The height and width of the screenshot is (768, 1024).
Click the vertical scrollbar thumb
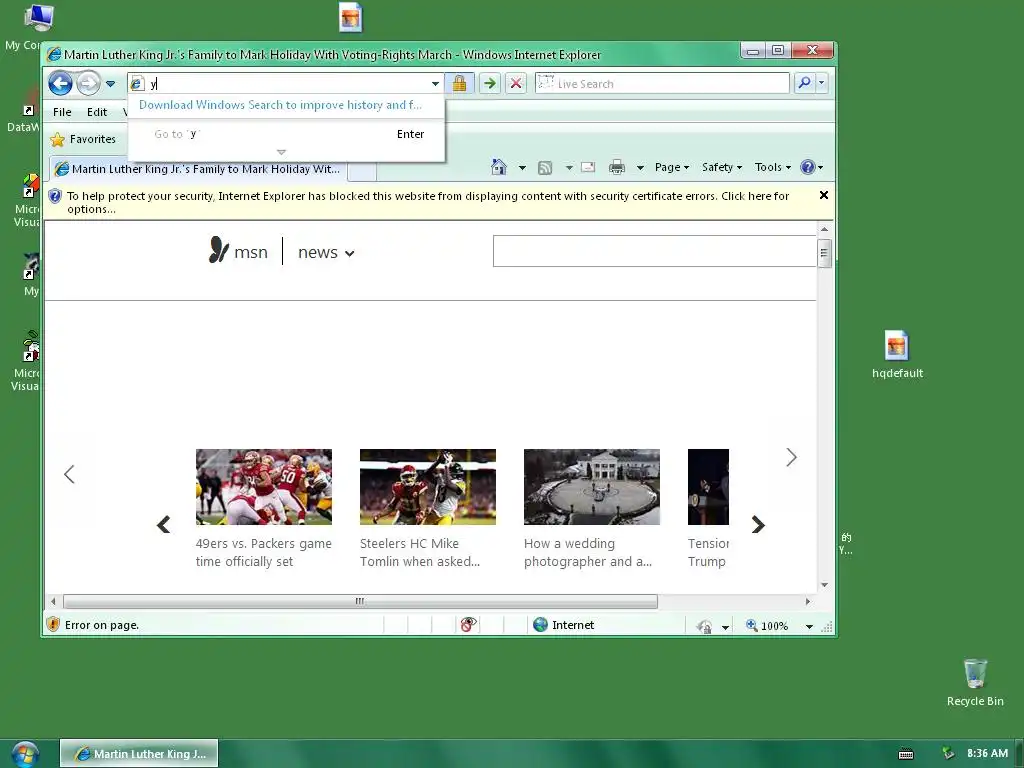tap(824, 253)
